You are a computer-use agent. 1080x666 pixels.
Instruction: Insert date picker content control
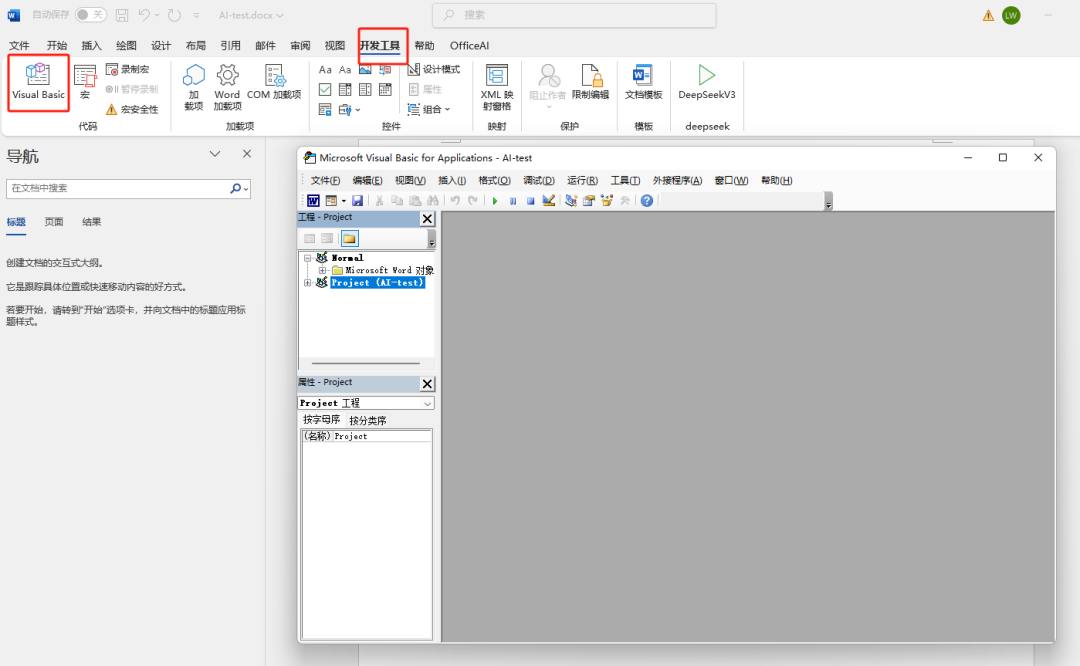click(385, 90)
